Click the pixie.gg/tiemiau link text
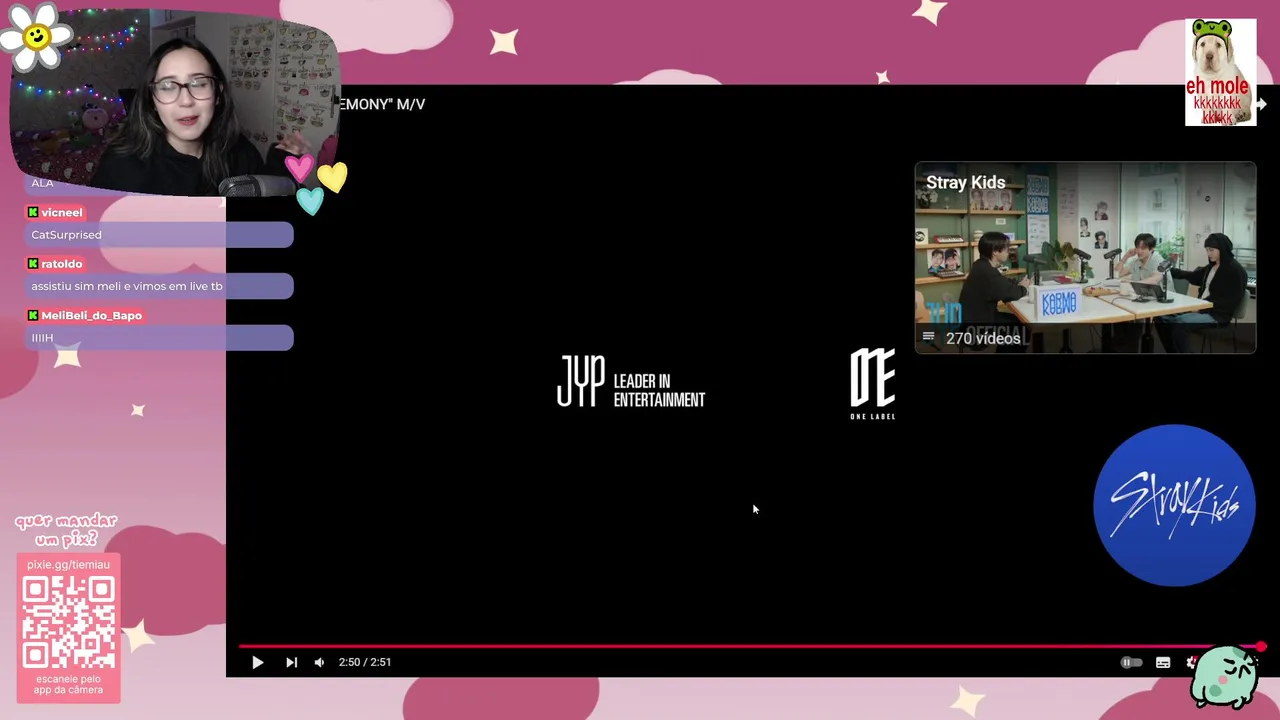The width and height of the screenshot is (1280, 720). 68,564
